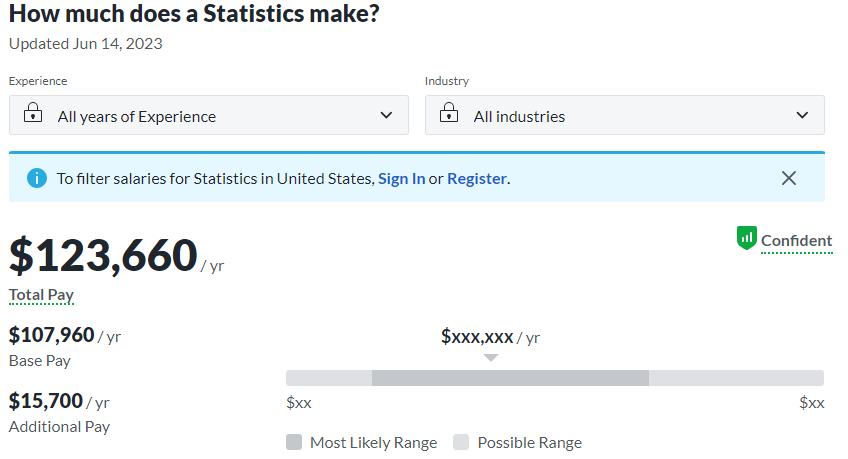Open the Sign In link
Viewport: 848px width, 459px height.
point(401,178)
